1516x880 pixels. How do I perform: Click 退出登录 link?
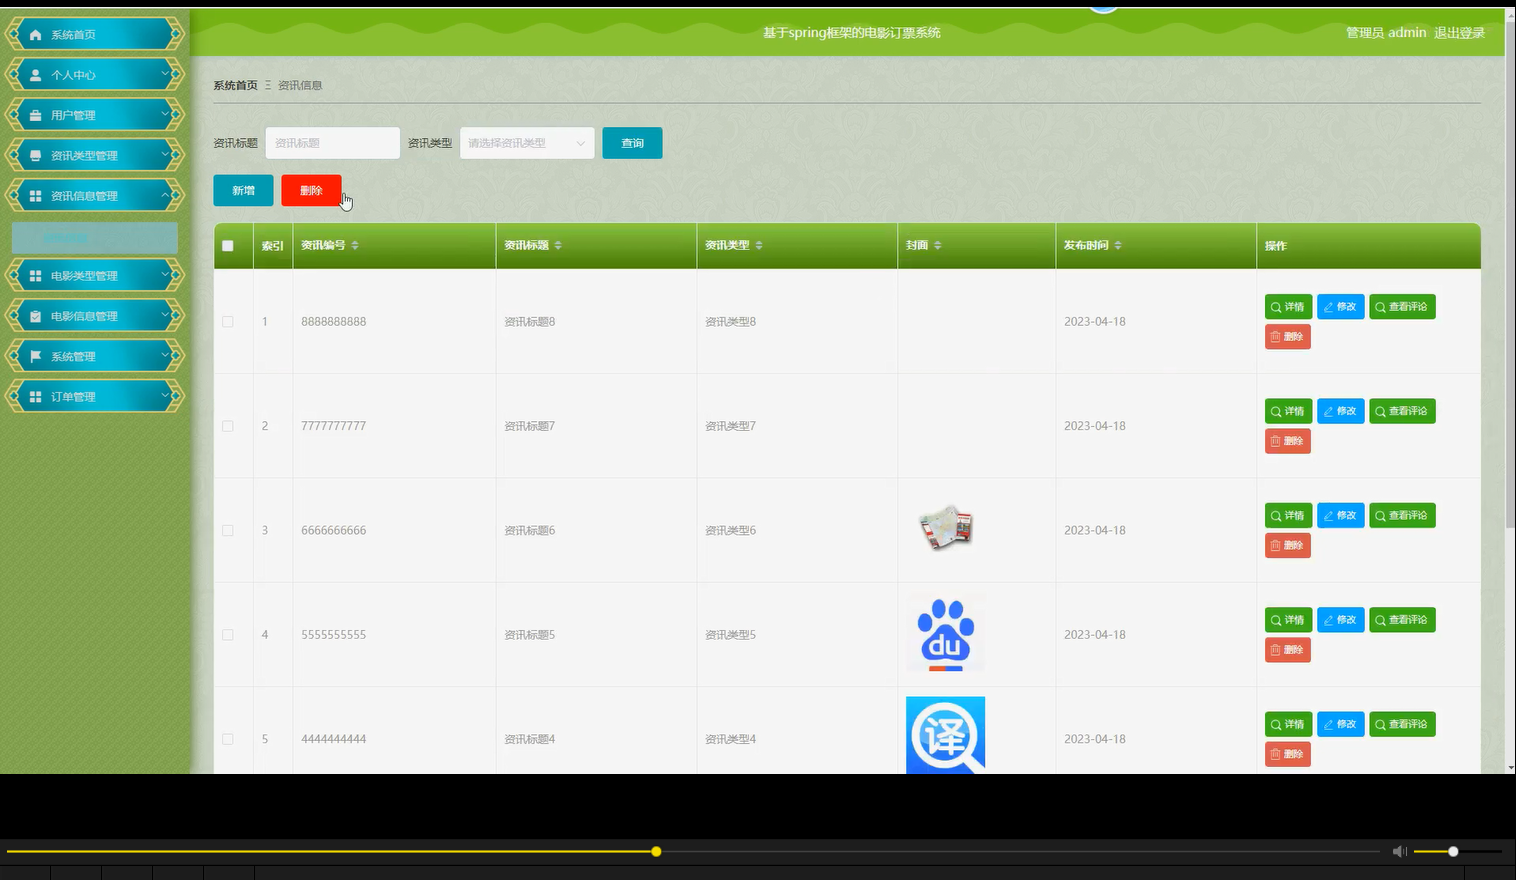click(1459, 33)
